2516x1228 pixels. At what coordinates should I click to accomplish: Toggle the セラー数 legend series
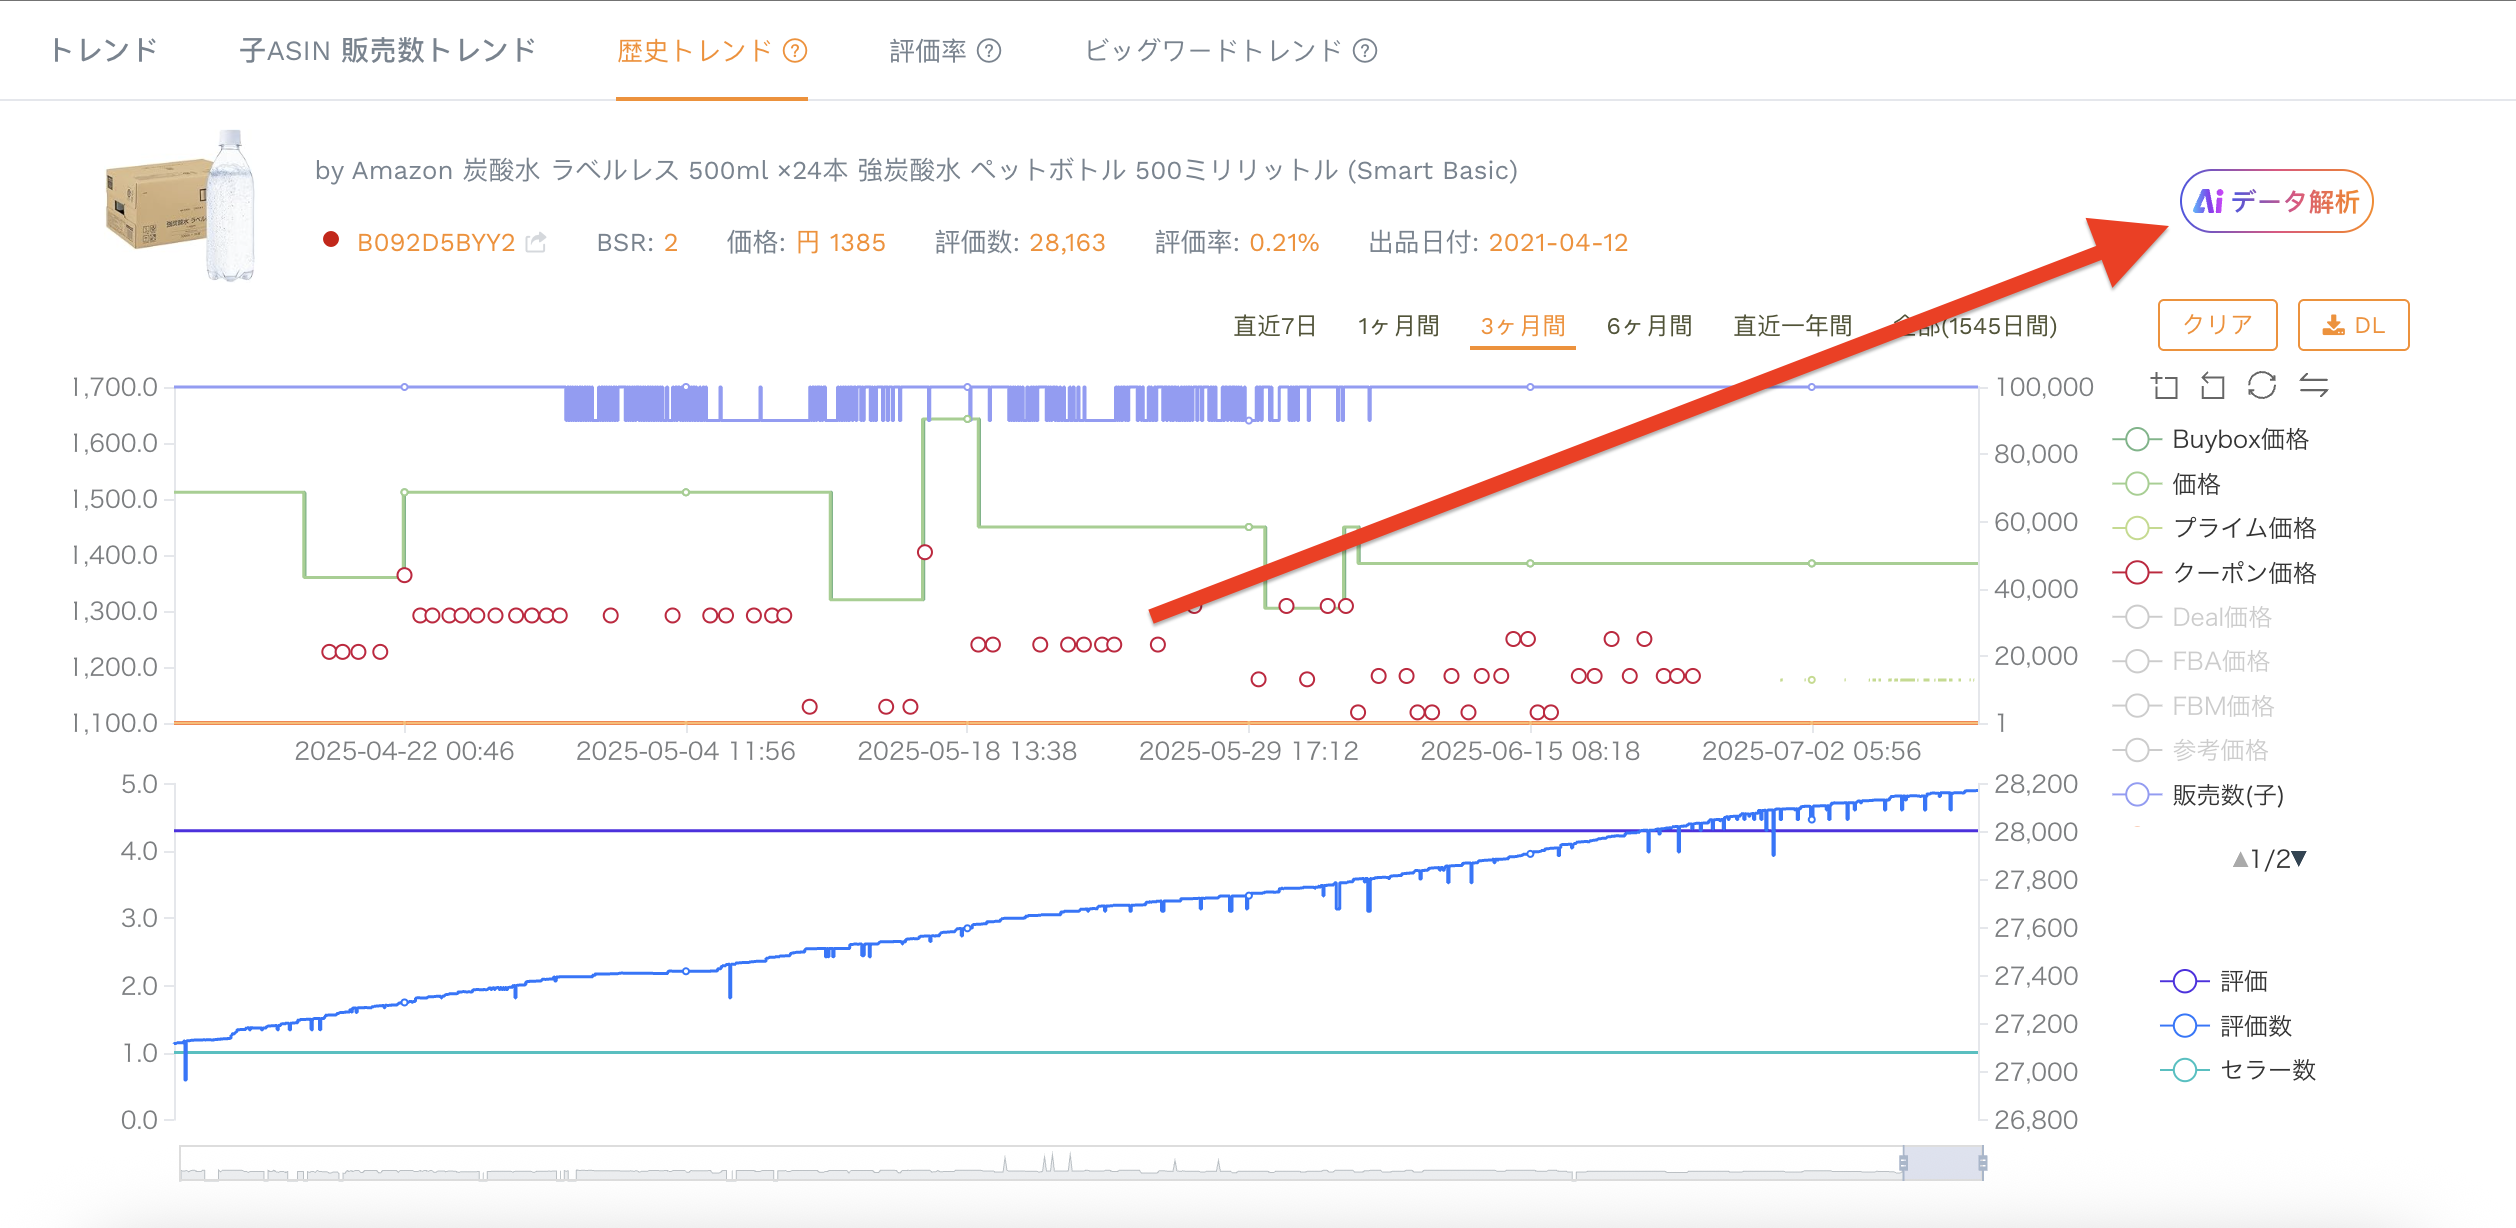click(x=2238, y=1070)
